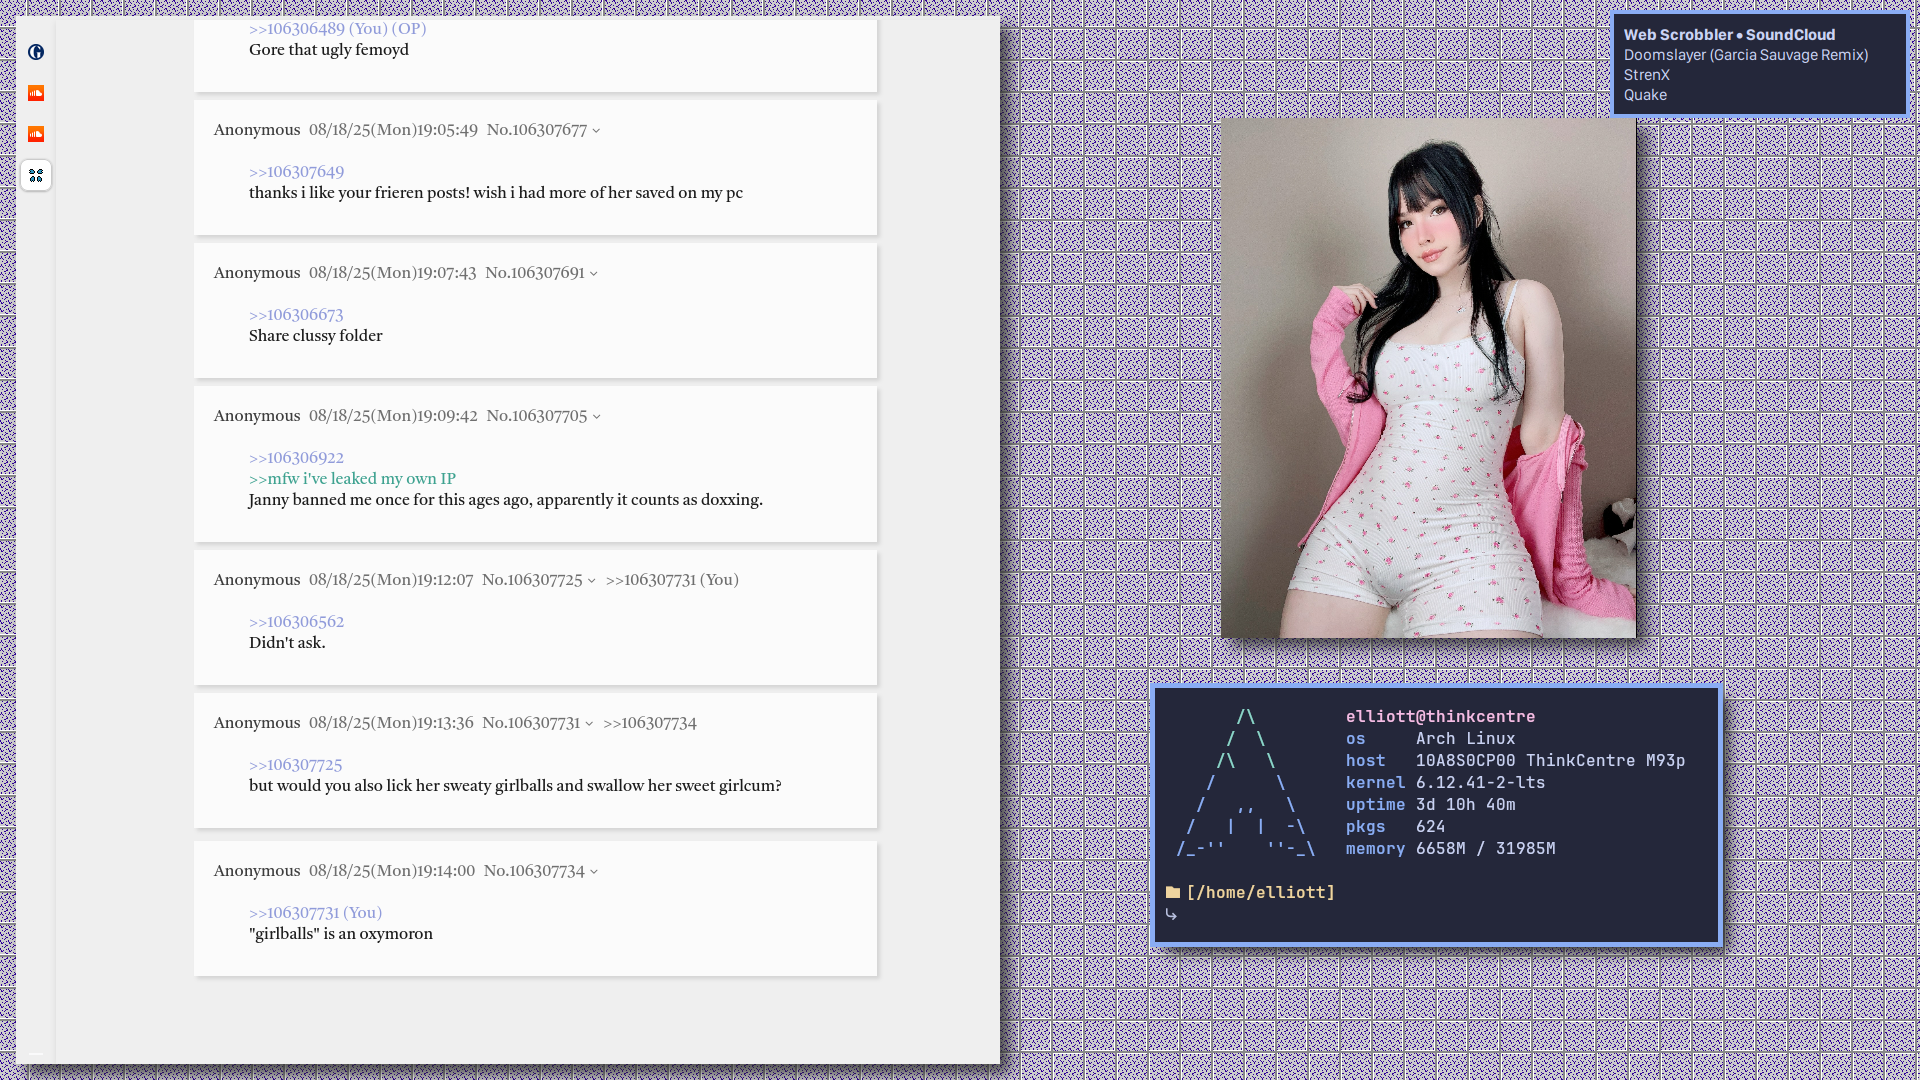Click backlink >>106307734 in post header
Viewport: 1920px width, 1080px height.
pos(649,723)
